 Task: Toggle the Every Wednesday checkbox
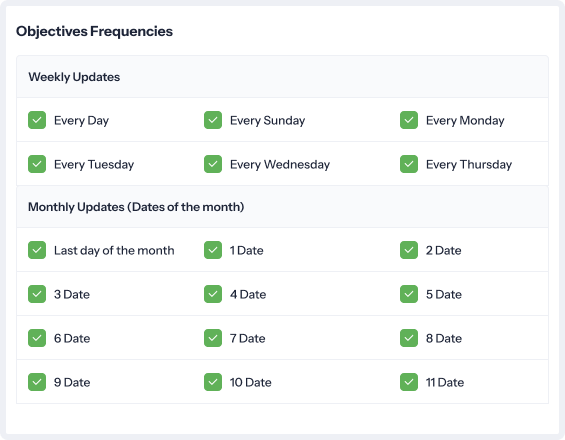coord(213,164)
